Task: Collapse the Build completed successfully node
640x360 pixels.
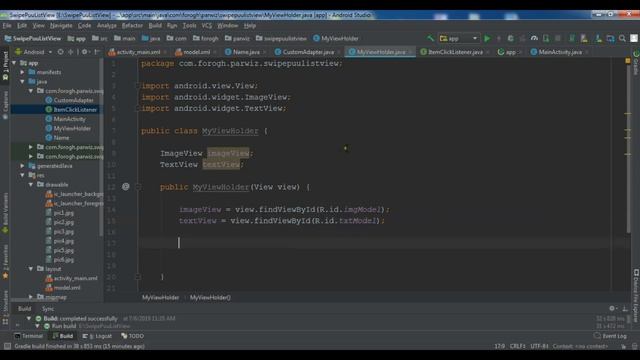Action: [x=29, y=318]
